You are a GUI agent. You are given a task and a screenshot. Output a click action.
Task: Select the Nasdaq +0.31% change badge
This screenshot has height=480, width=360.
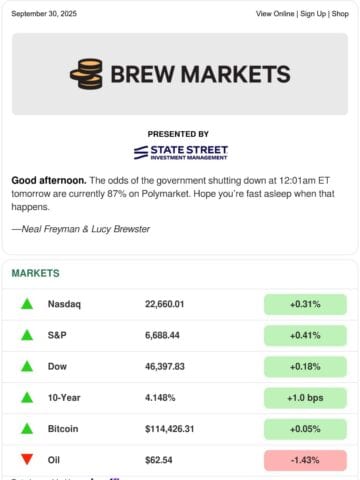point(305,304)
